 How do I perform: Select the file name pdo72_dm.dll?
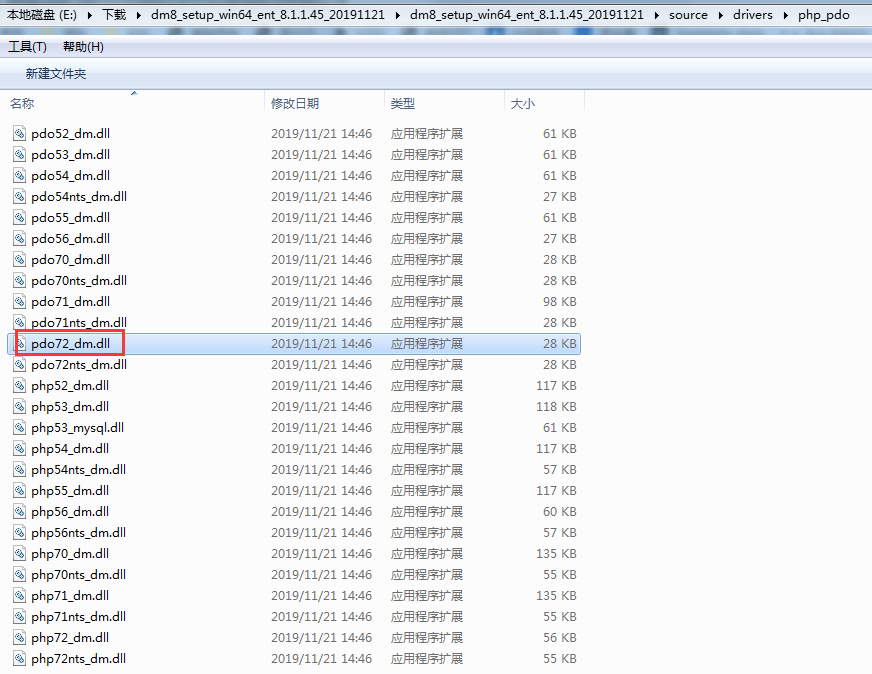coord(71,344)
